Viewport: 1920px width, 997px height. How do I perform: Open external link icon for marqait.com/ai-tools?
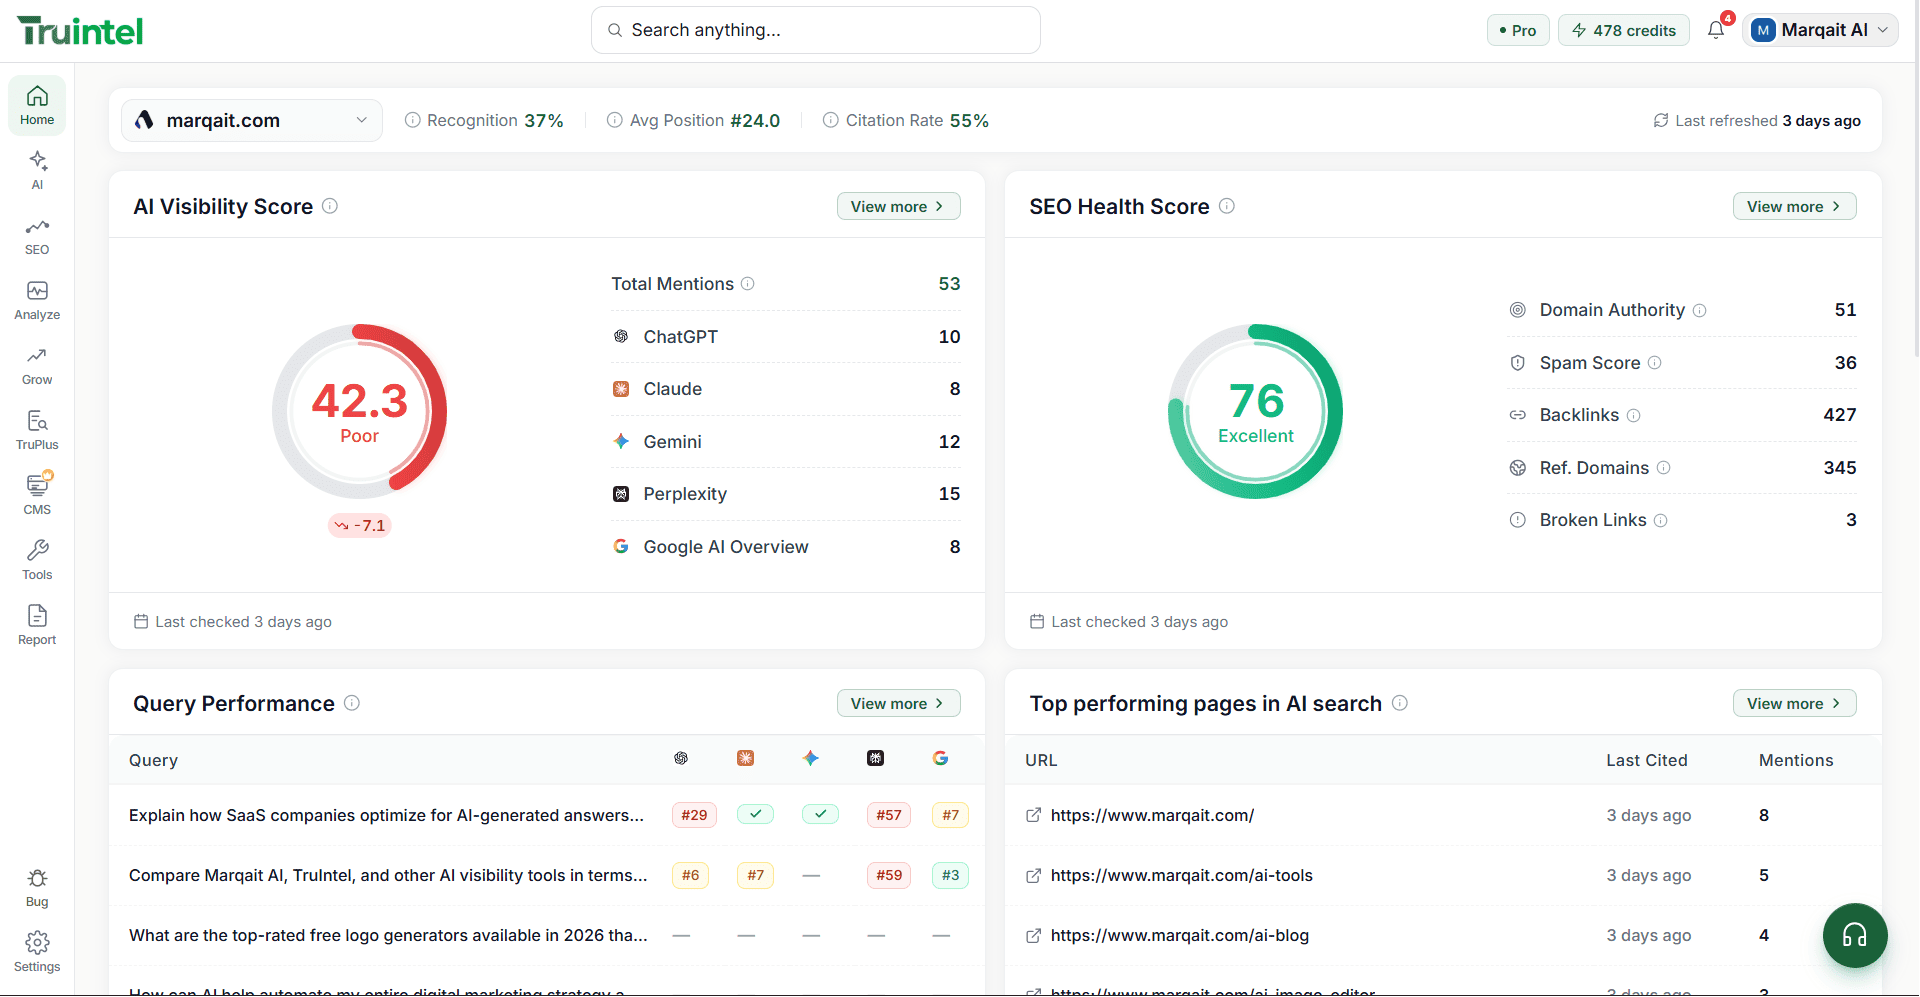(x=1034, y=876)
